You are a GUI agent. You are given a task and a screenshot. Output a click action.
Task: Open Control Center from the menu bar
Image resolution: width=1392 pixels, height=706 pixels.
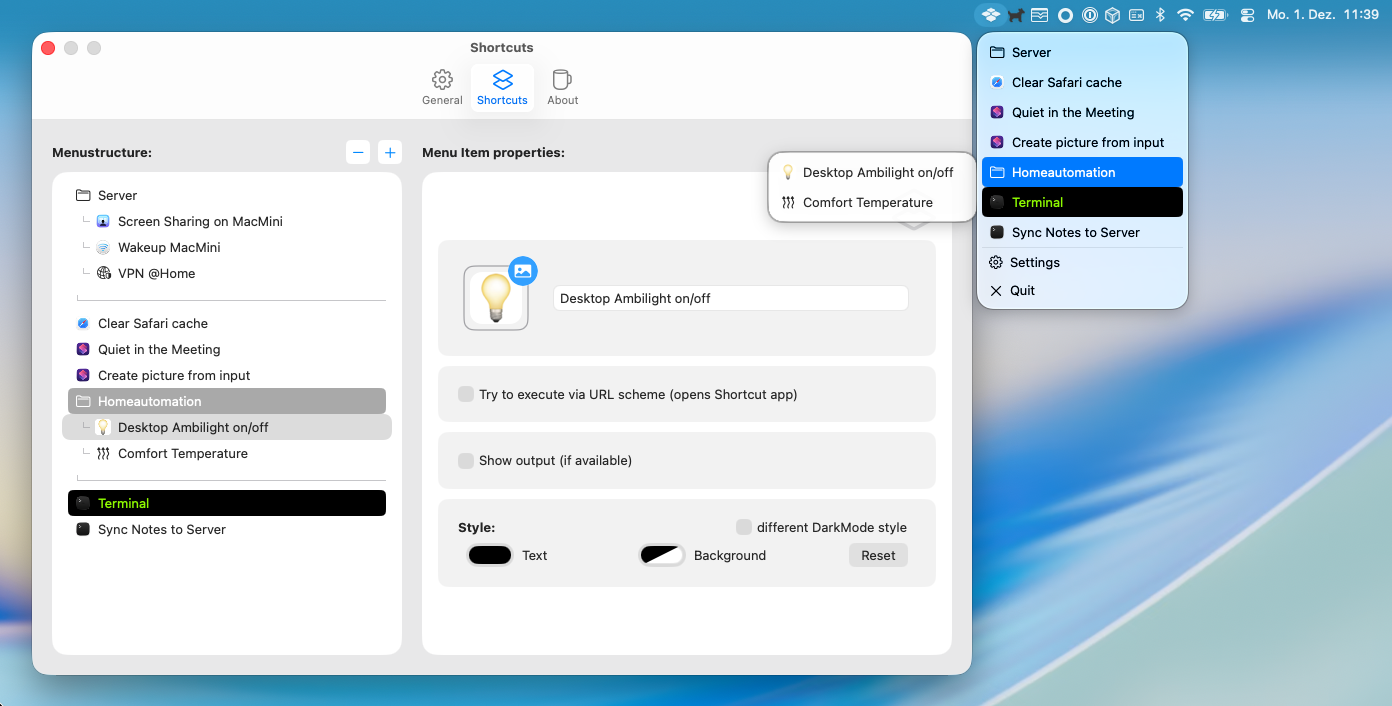pos(1246,15)
